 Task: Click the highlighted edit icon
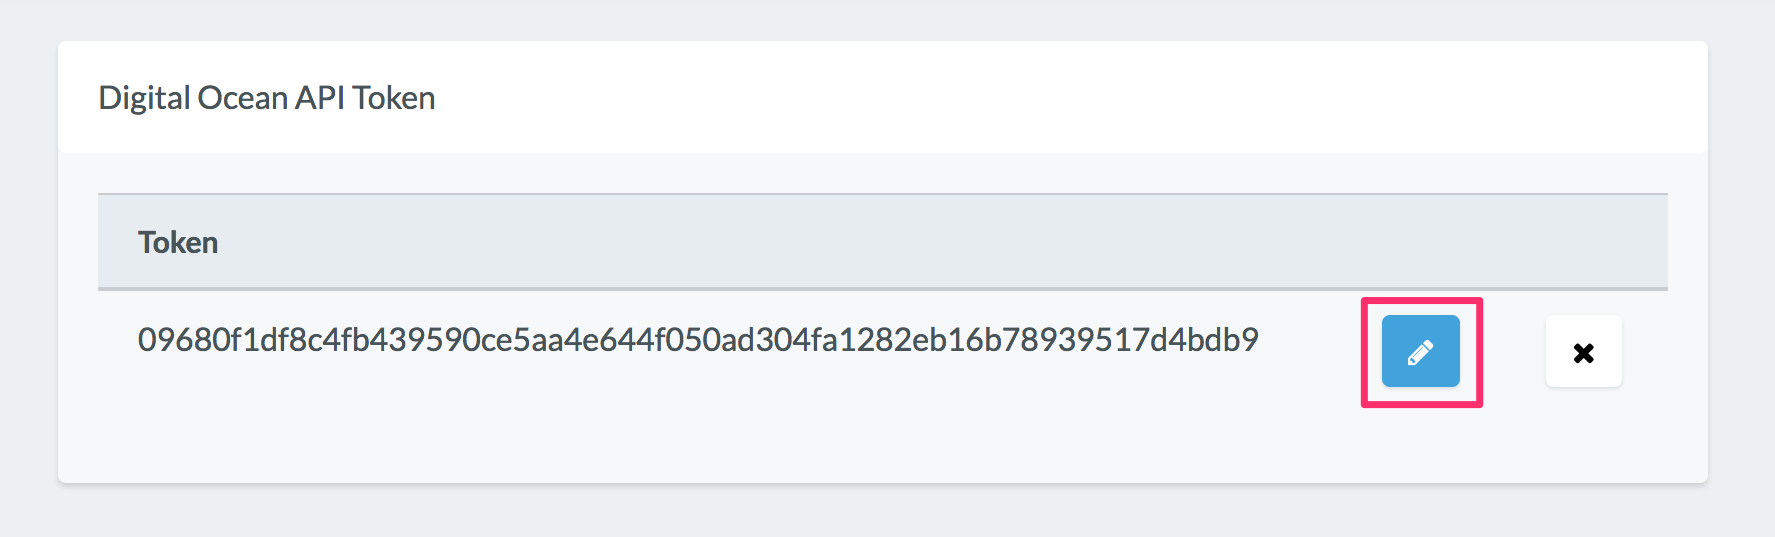pos(1420,351)
